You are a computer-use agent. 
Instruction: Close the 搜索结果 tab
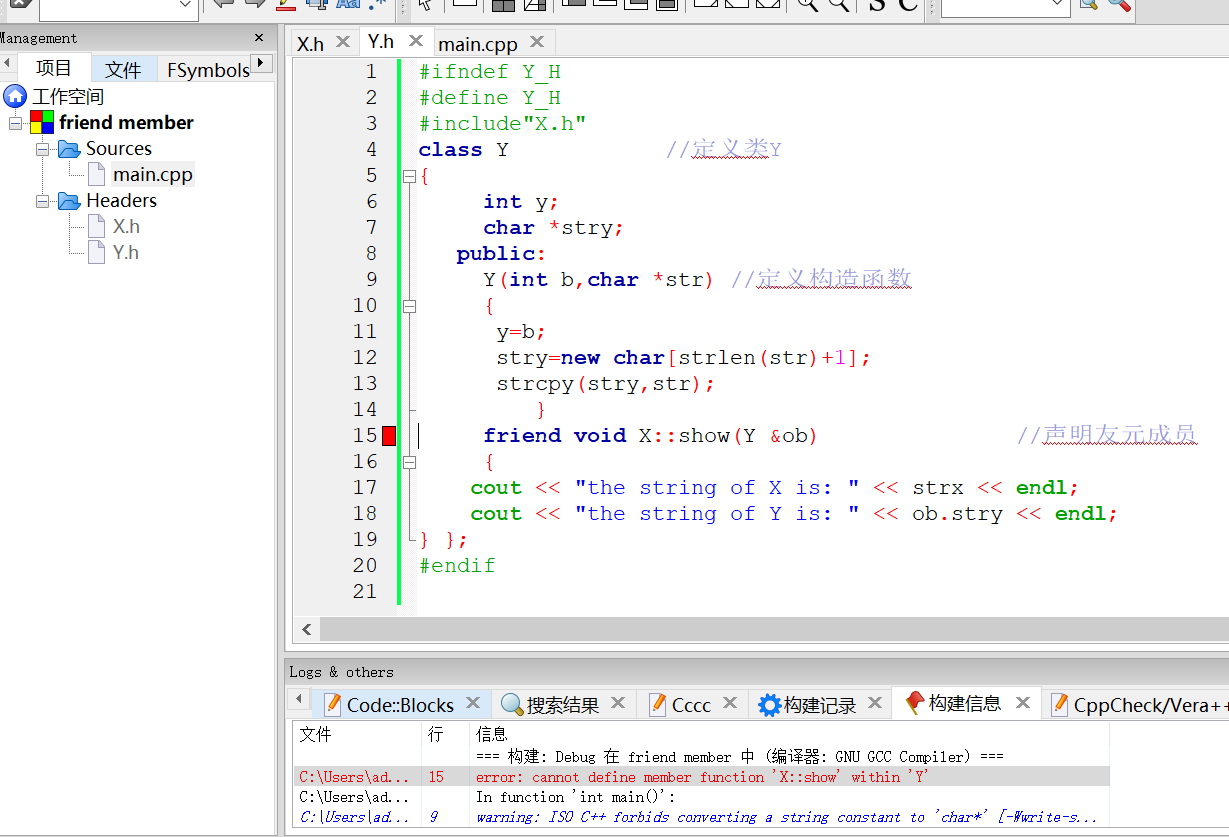(618, 703)
